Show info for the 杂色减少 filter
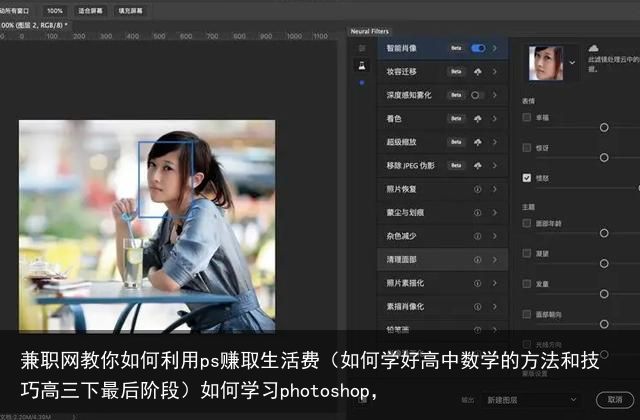 pyautogui.click(x=477, y=236)
